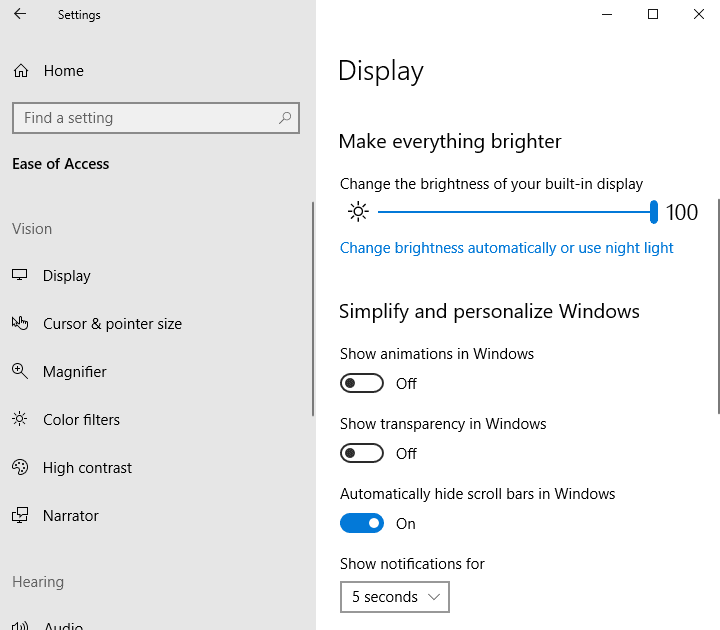Open the 5 seconds notifications dropdown

click(394, 597)
